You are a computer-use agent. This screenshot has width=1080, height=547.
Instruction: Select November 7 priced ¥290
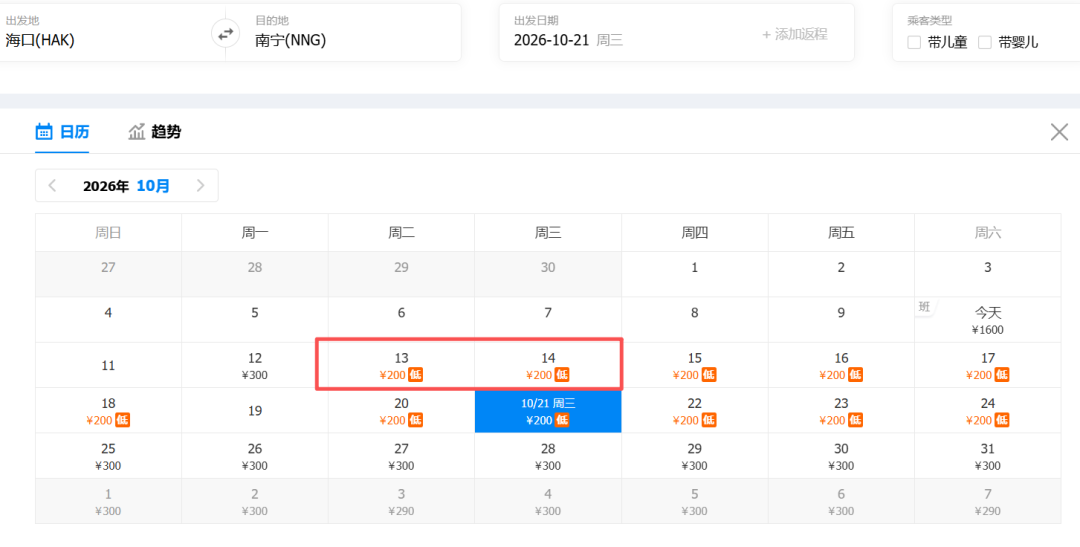point(988,502)
